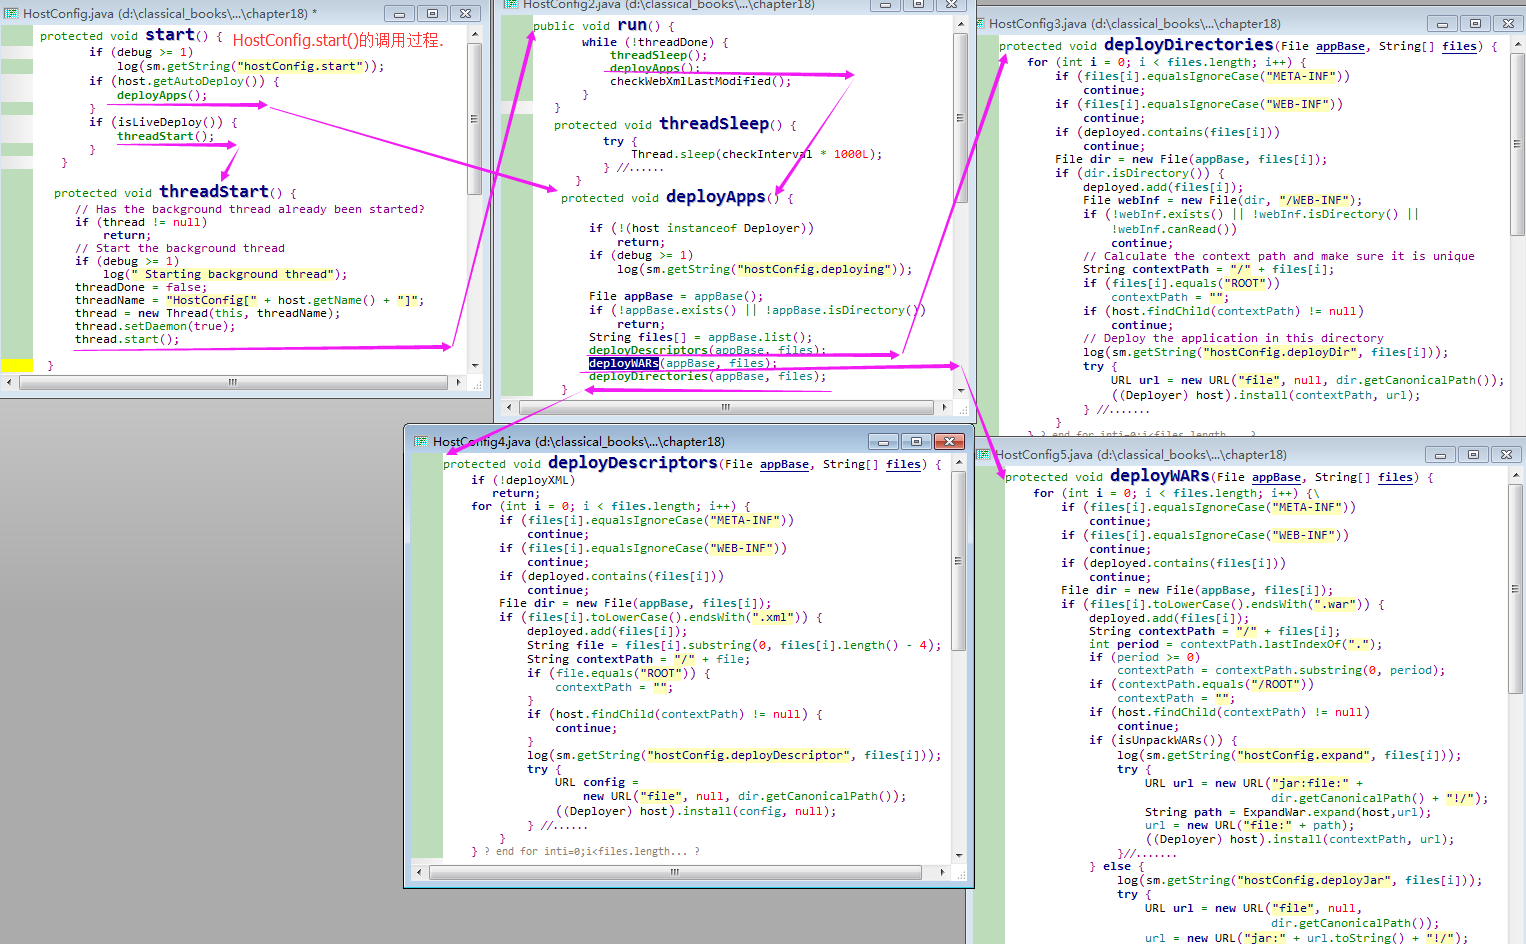
Task: Click HostConfig.java's horizontal scrollbar thumb
Action: click(233, 382)
